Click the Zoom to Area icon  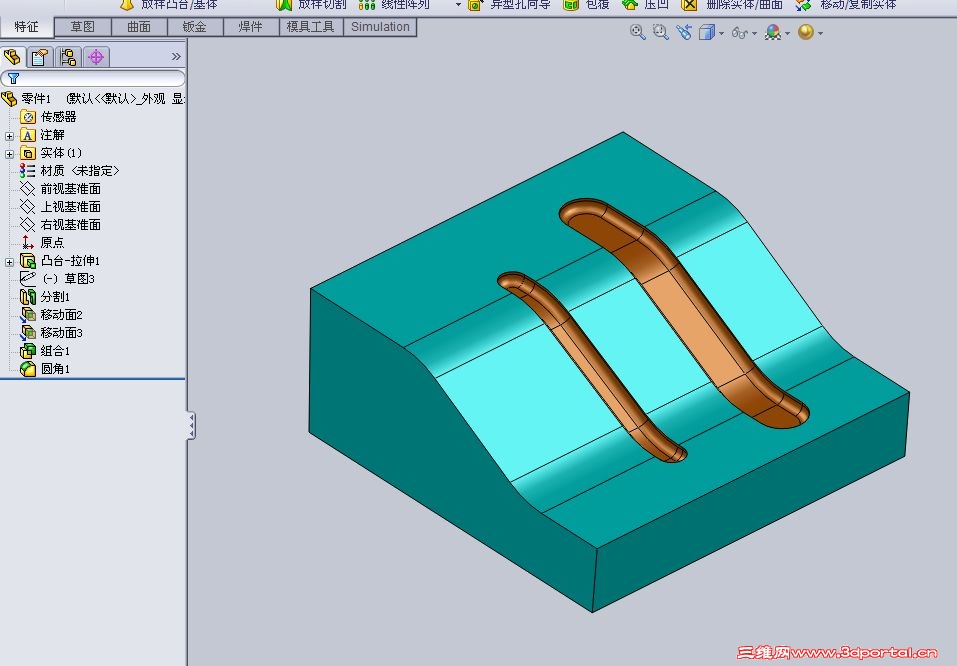coord(660,32)
